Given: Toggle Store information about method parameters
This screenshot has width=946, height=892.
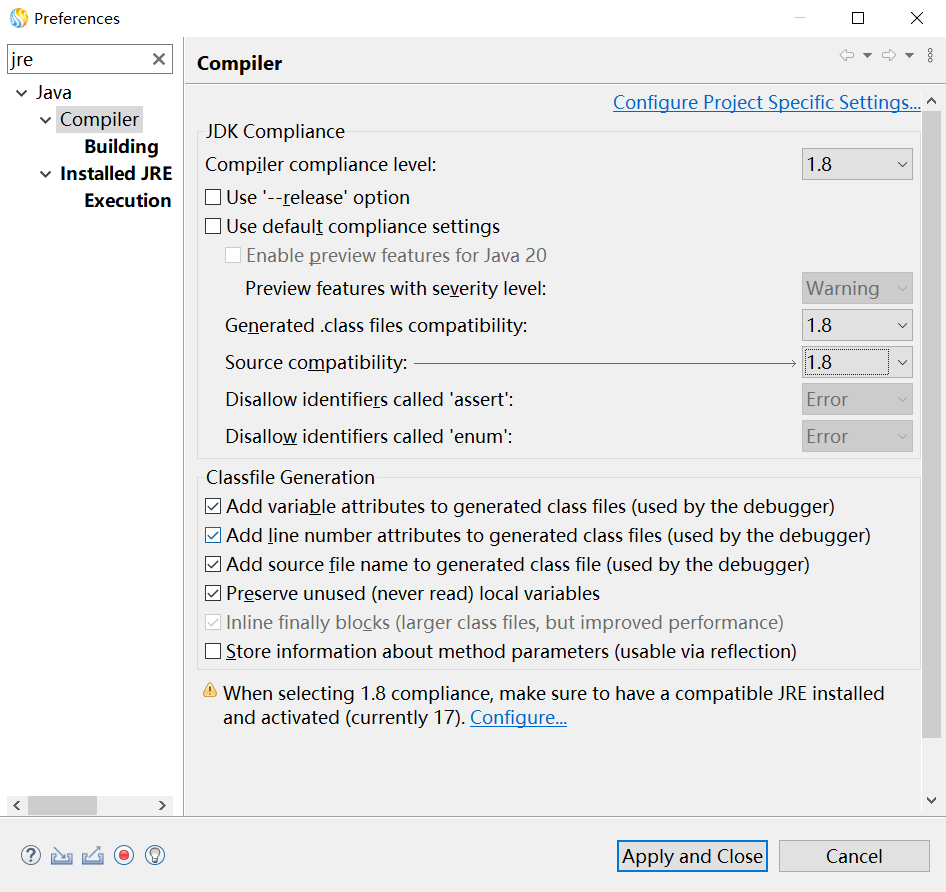Looking at the screenshot, I should point(213,652).
